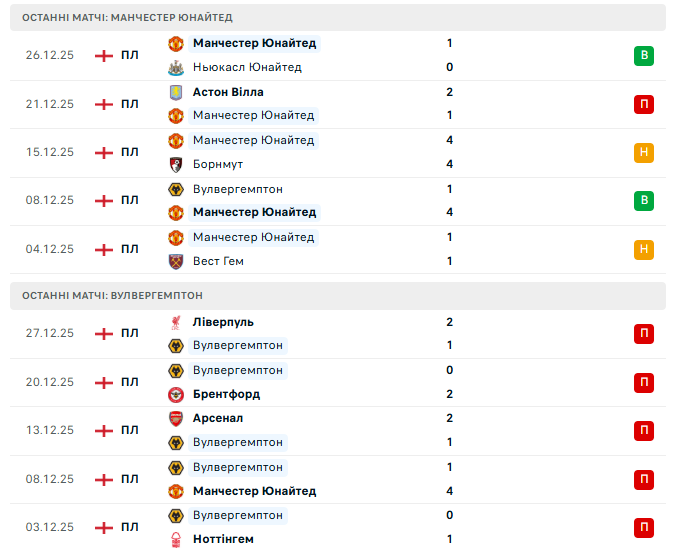The height and width of the screenshot is (552, 675).
Task: Click the orange Н badge for 15.12.25 match
Action: pos(644,153)
